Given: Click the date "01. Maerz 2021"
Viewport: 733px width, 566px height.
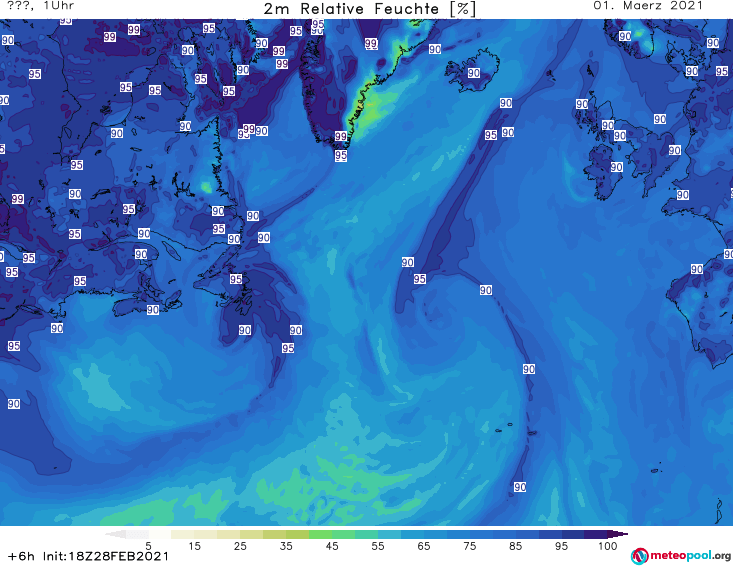Looking at the screenshot, I should click(647, 6).
